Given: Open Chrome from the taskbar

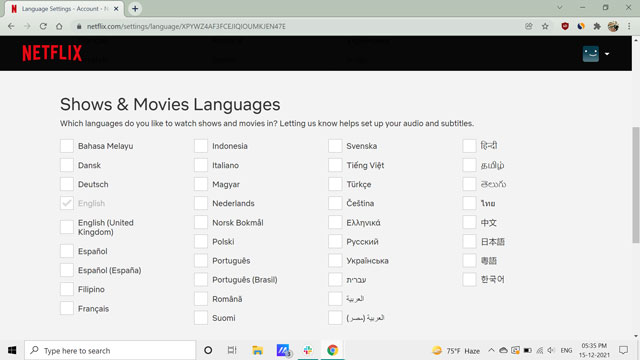Looking at the screenshot, I should 332,350.
